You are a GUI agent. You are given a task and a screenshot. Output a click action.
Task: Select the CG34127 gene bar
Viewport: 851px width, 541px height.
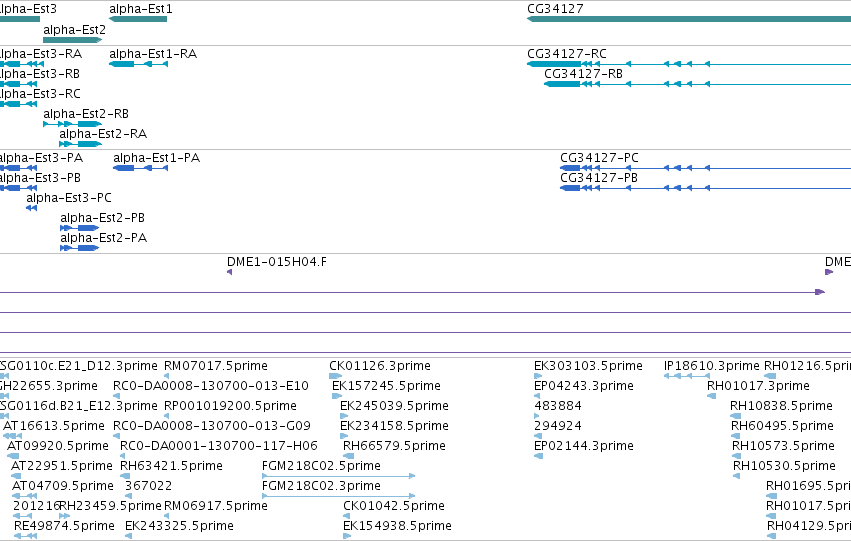(689, 20)
